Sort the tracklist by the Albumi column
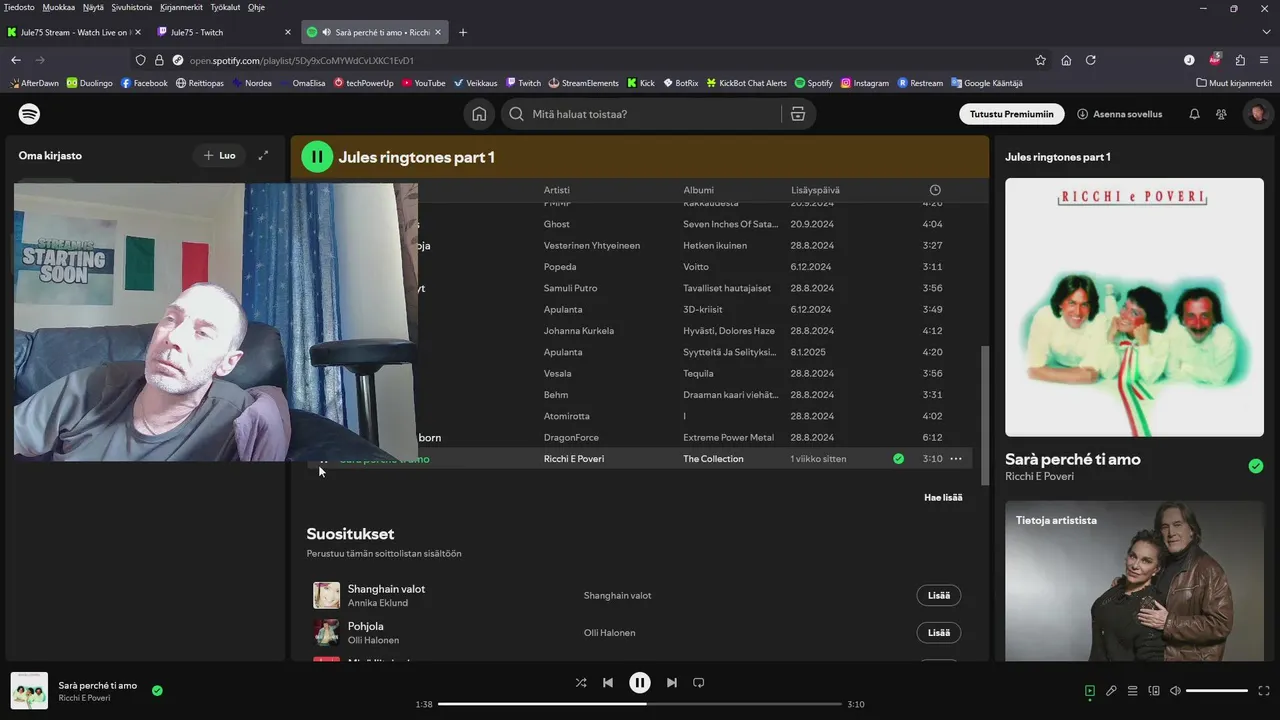 click(x=699, y=190)
